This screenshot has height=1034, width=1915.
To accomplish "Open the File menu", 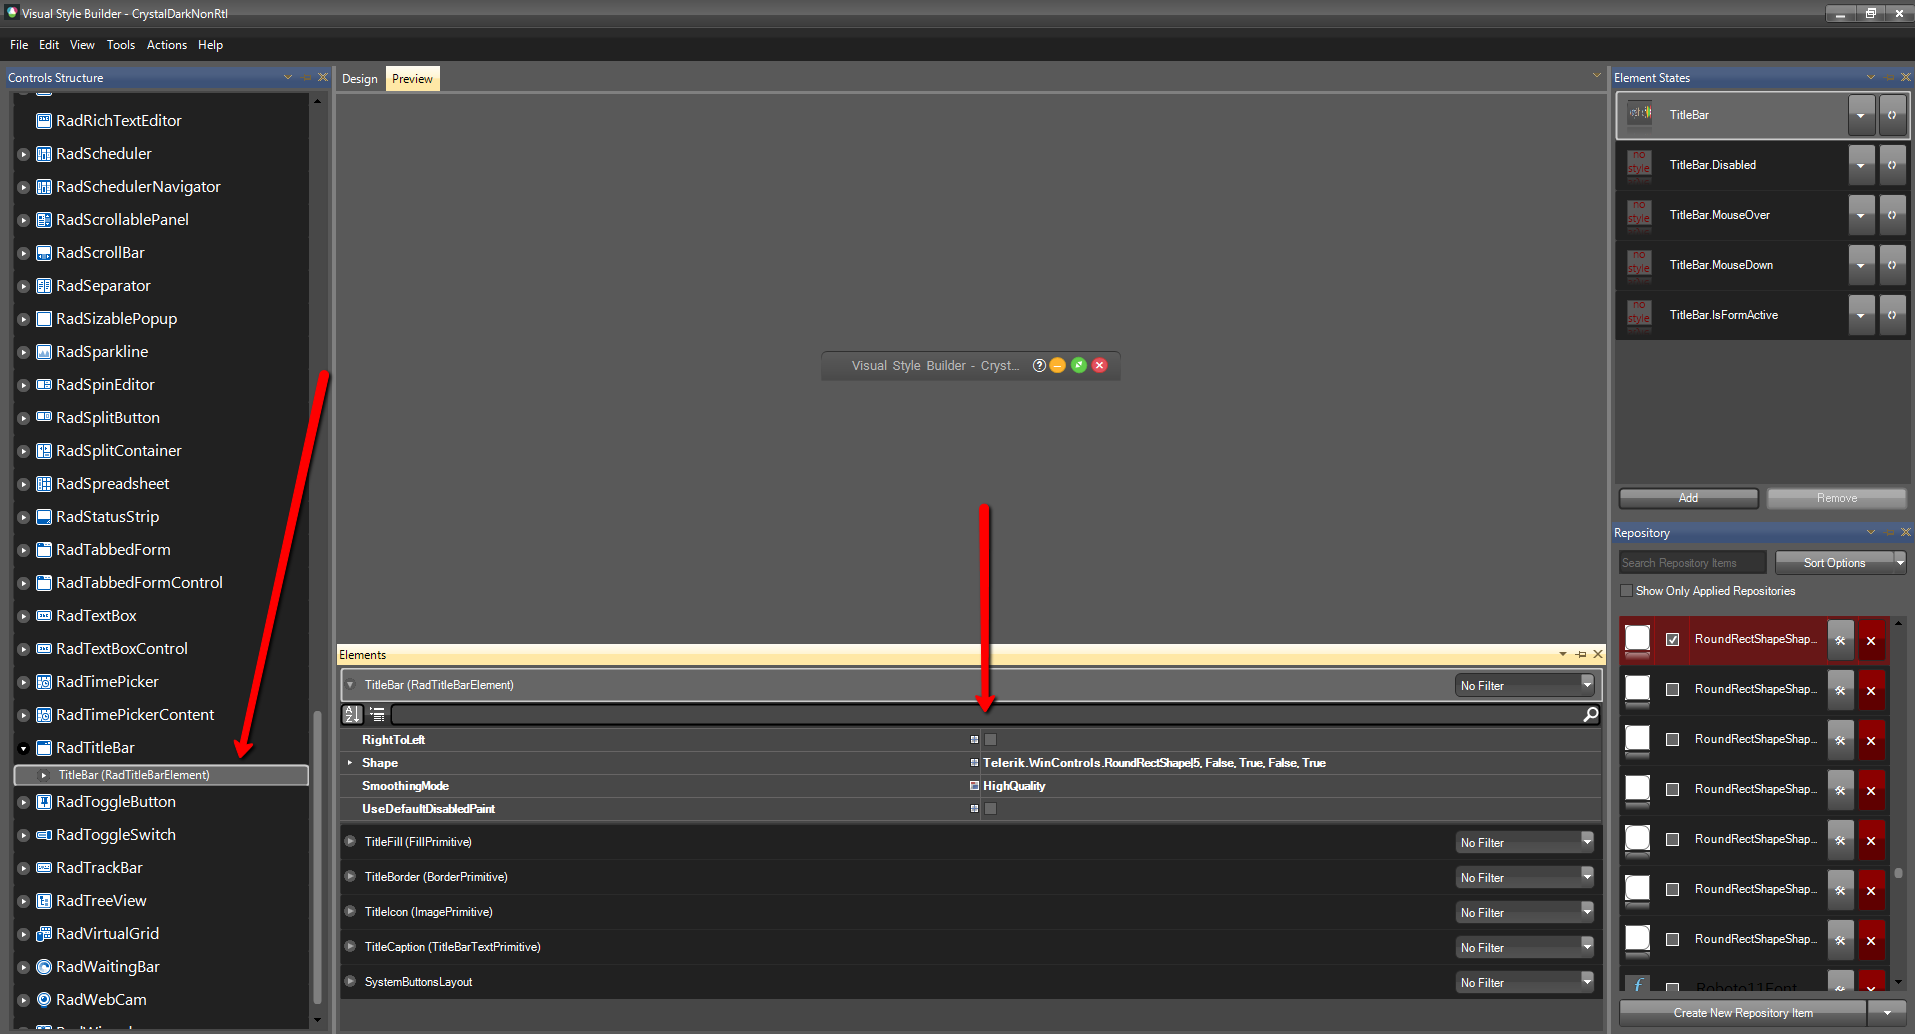I will 19,45.
